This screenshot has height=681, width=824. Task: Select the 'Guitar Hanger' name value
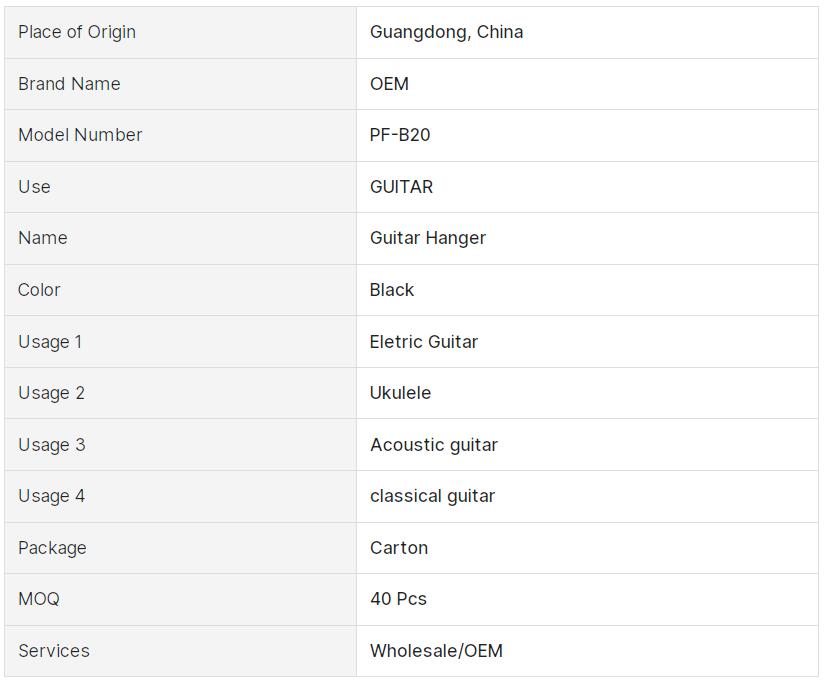(428, 238)
